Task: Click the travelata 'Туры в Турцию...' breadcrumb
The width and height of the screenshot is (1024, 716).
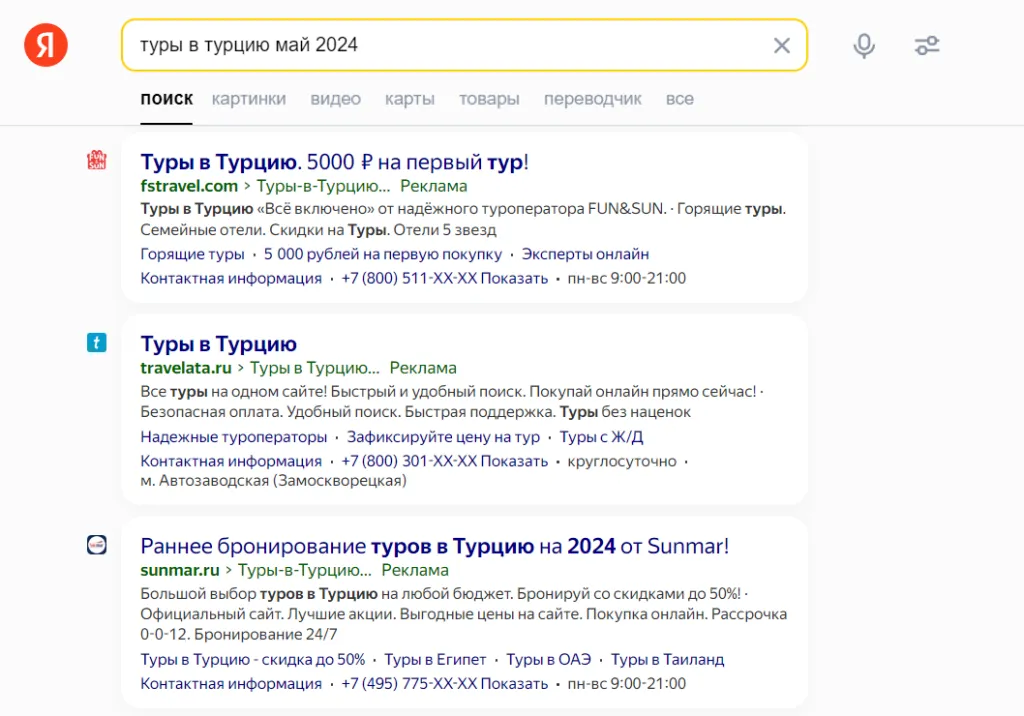Action: pyautogui.click(x=315, y=368)
